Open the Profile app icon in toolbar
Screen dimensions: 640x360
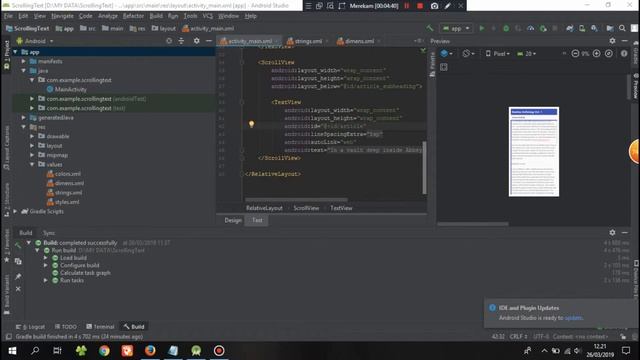point(531,28)
